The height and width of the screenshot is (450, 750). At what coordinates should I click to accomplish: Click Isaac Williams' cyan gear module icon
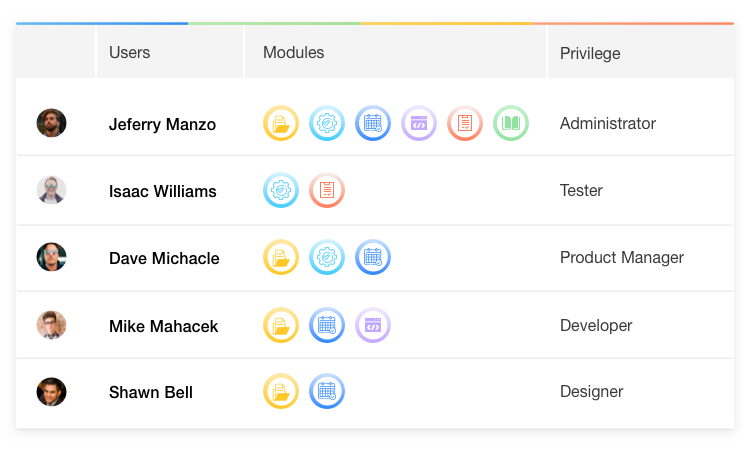pos(281,190)
